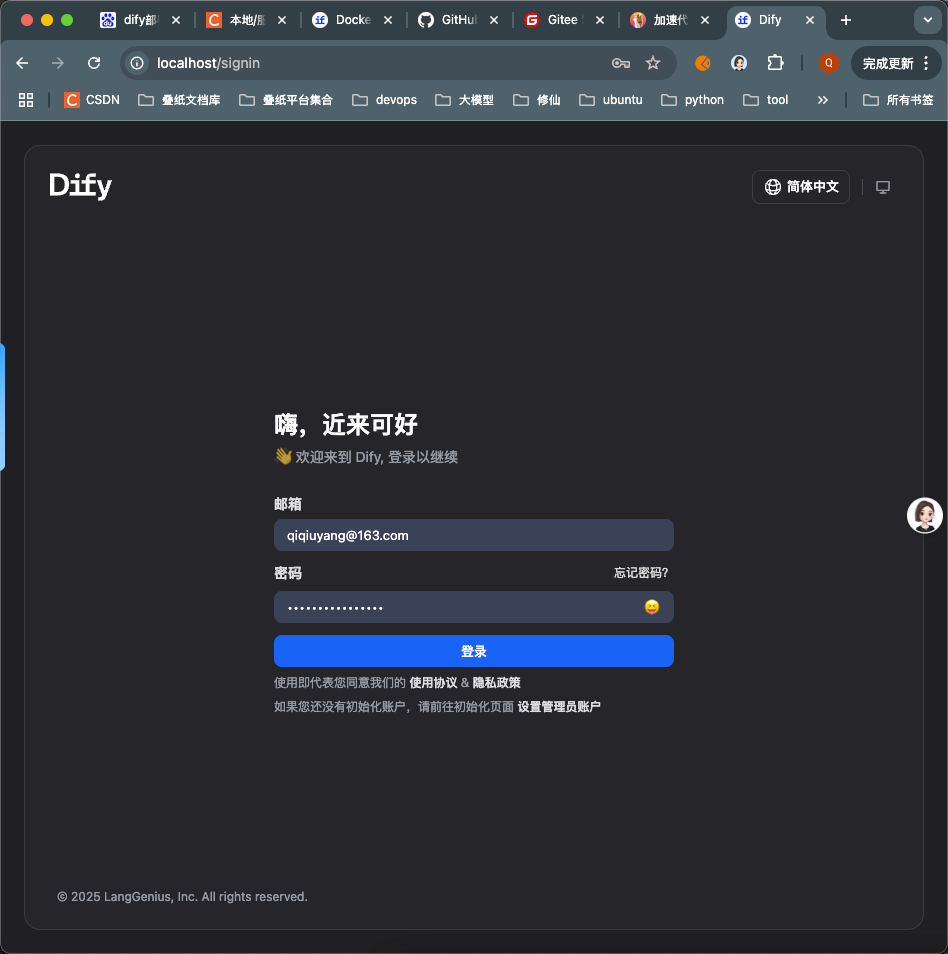Switch to the 加速代 tab
948x954 pixels.
point(660,20)
